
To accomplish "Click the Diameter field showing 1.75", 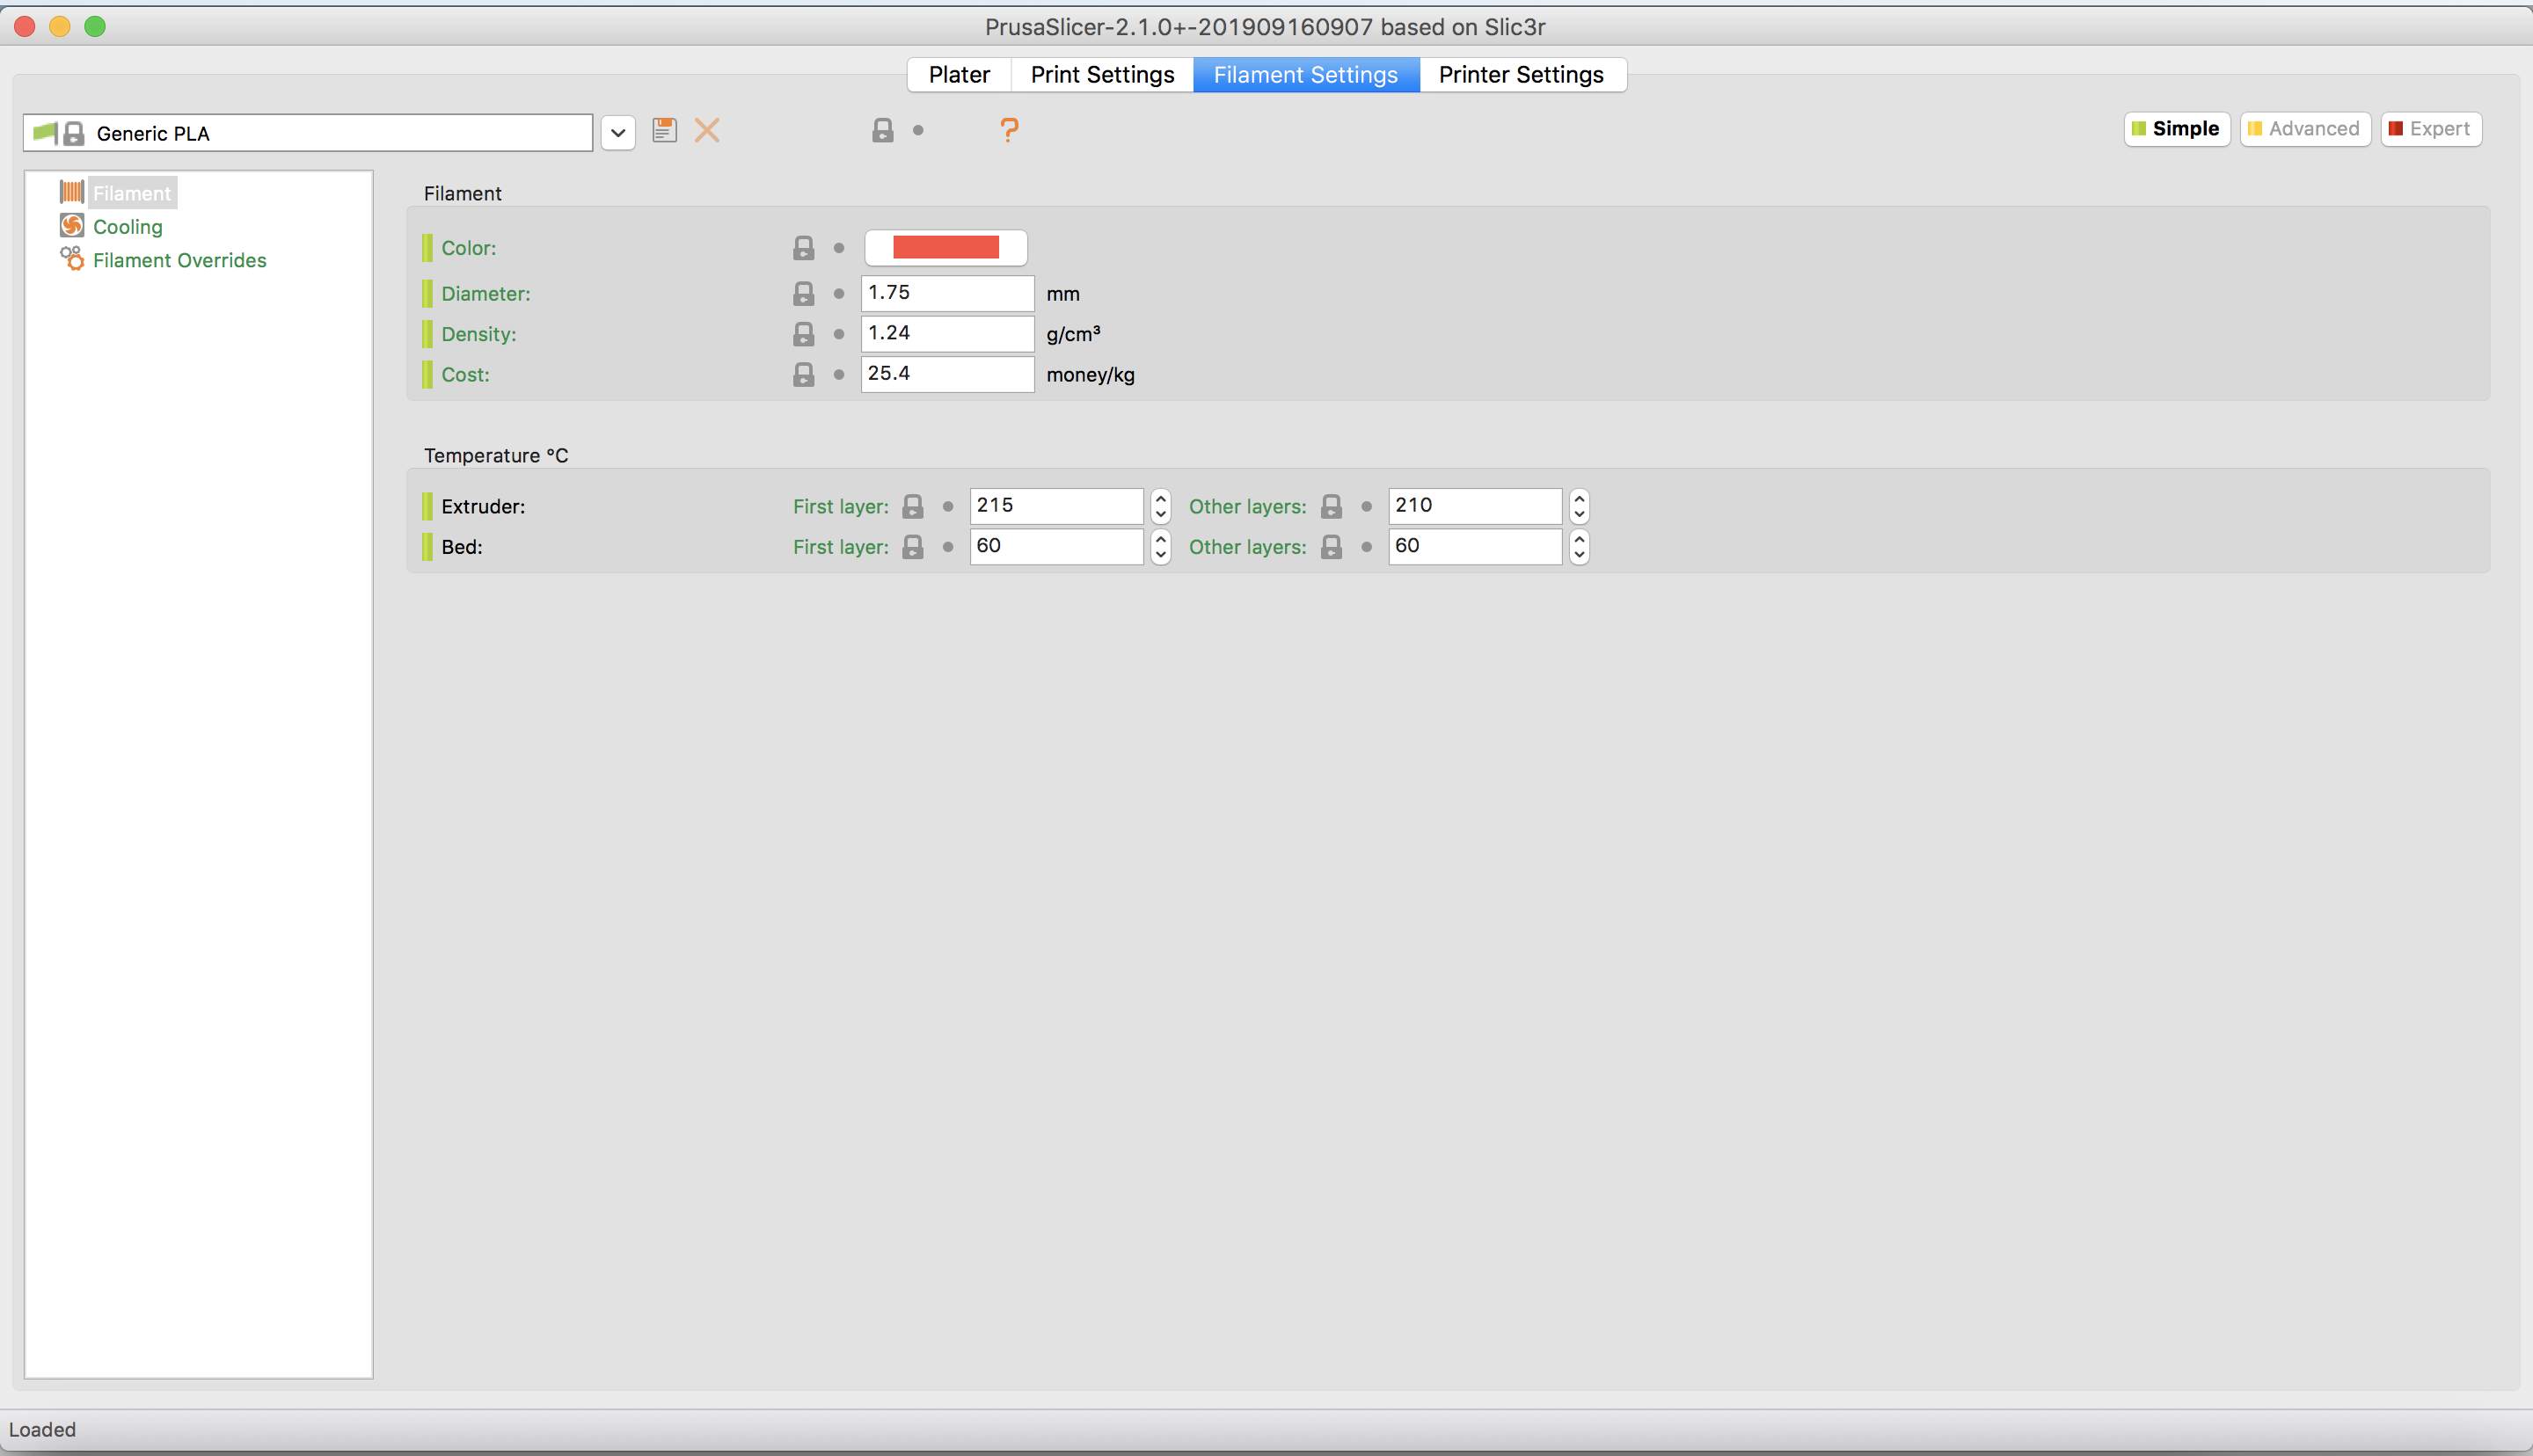I will [x=947, y=293].
